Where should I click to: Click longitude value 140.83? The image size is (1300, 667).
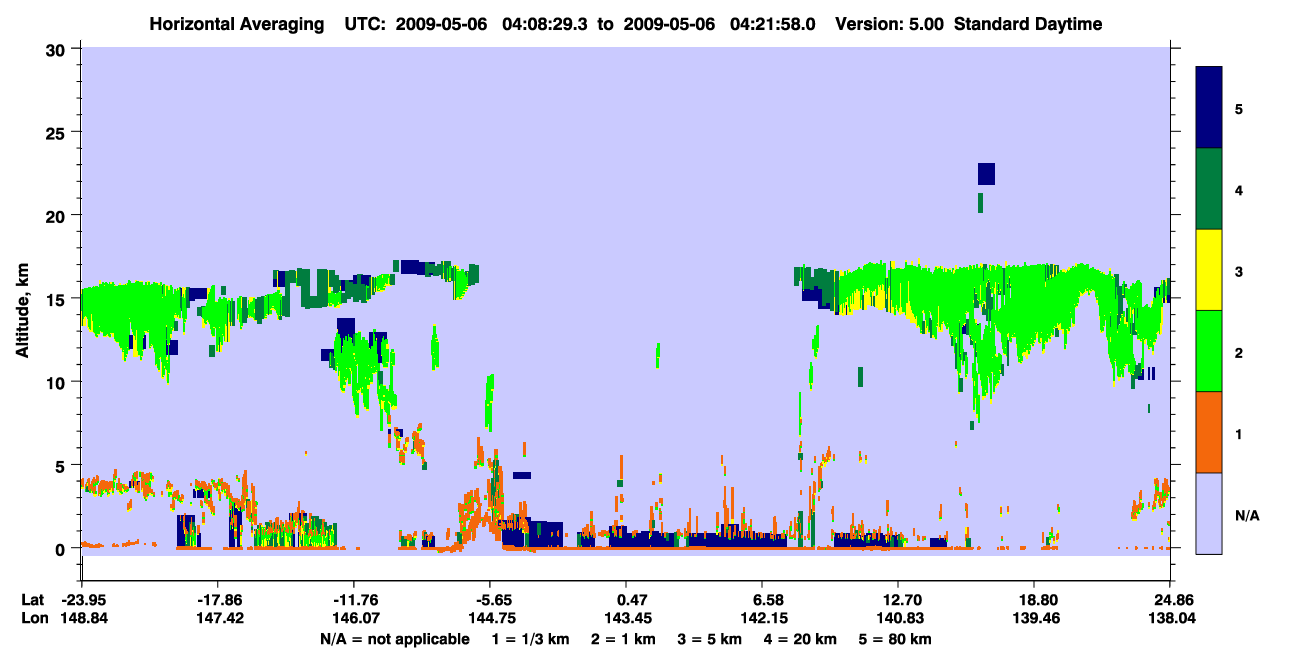[x=898, y=618]
